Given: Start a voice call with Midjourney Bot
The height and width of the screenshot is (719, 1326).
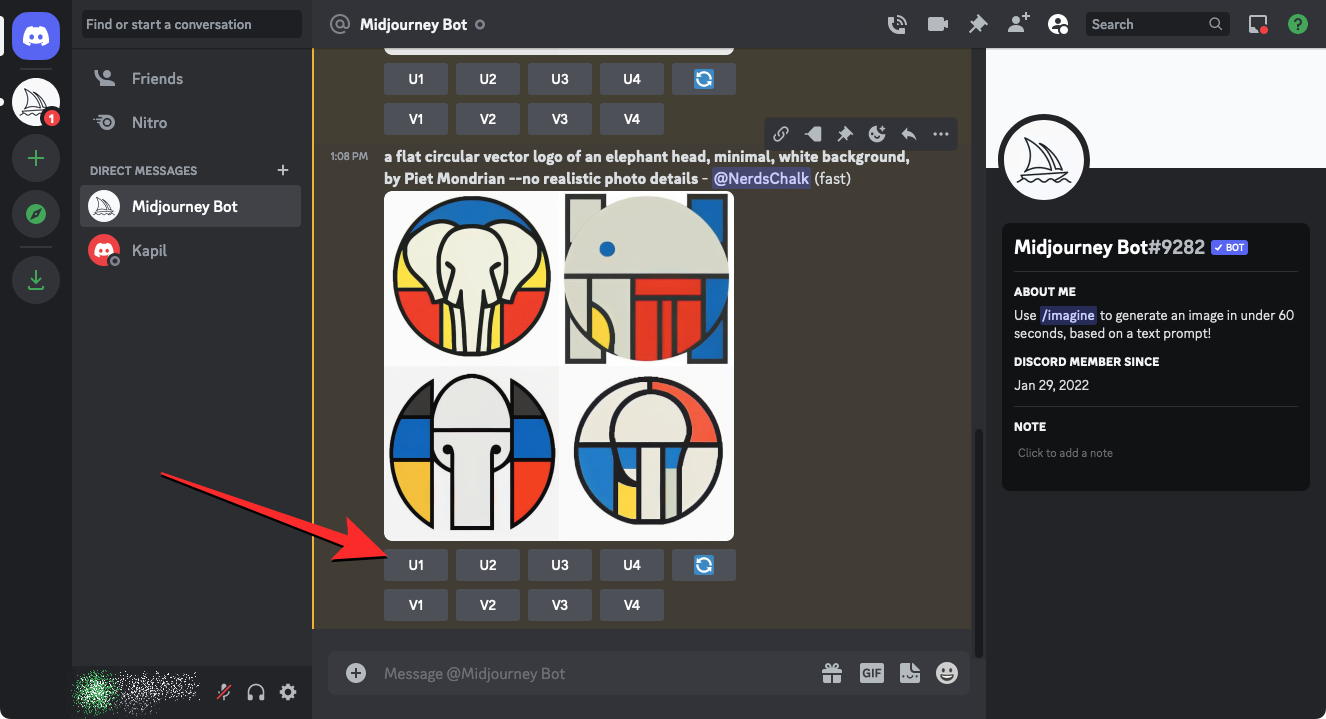Looking at the screenshot, I should pos(897,24).
